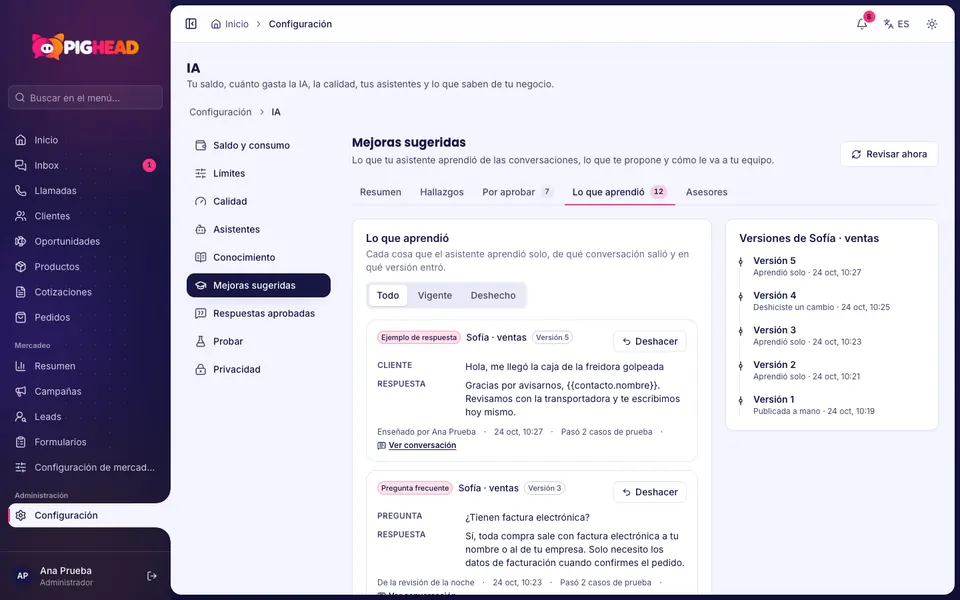Open Campañas in the sidebar
Image resolution: width=960 pixels, height=600 pixels.
point(85,391)
